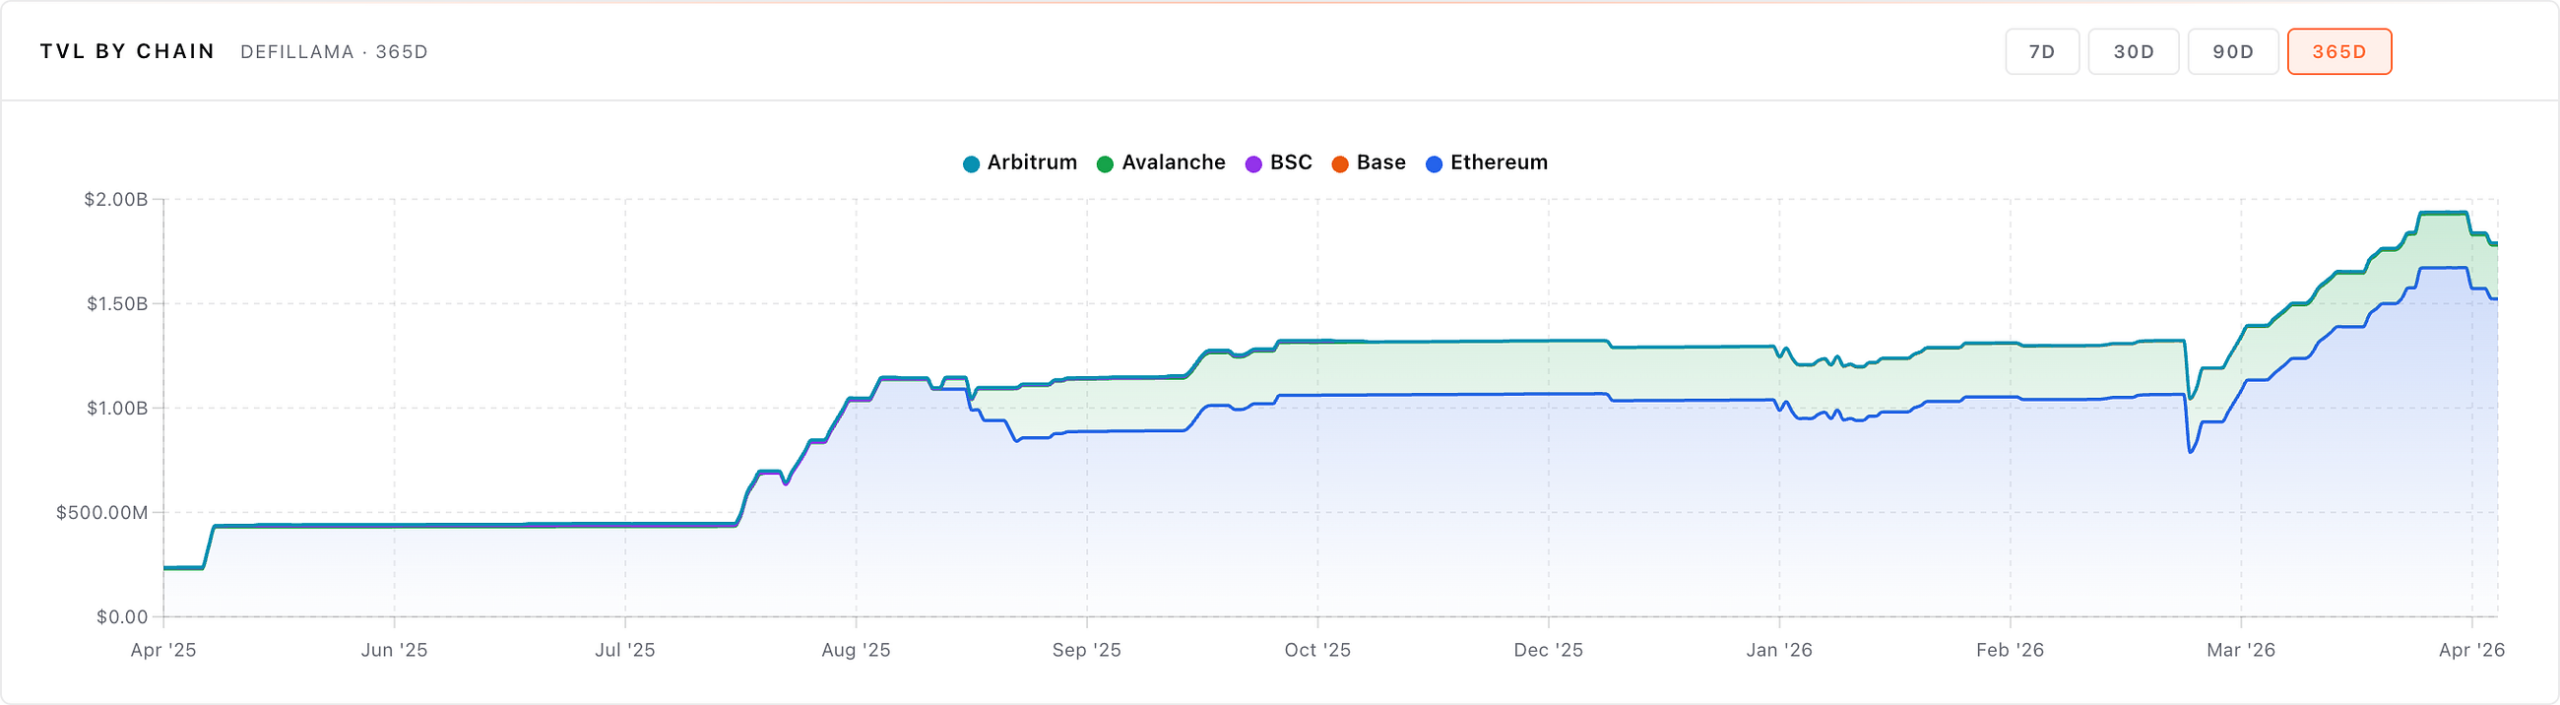
Task: Click the green Avalanche legend dot
Action: point(1103,162)
